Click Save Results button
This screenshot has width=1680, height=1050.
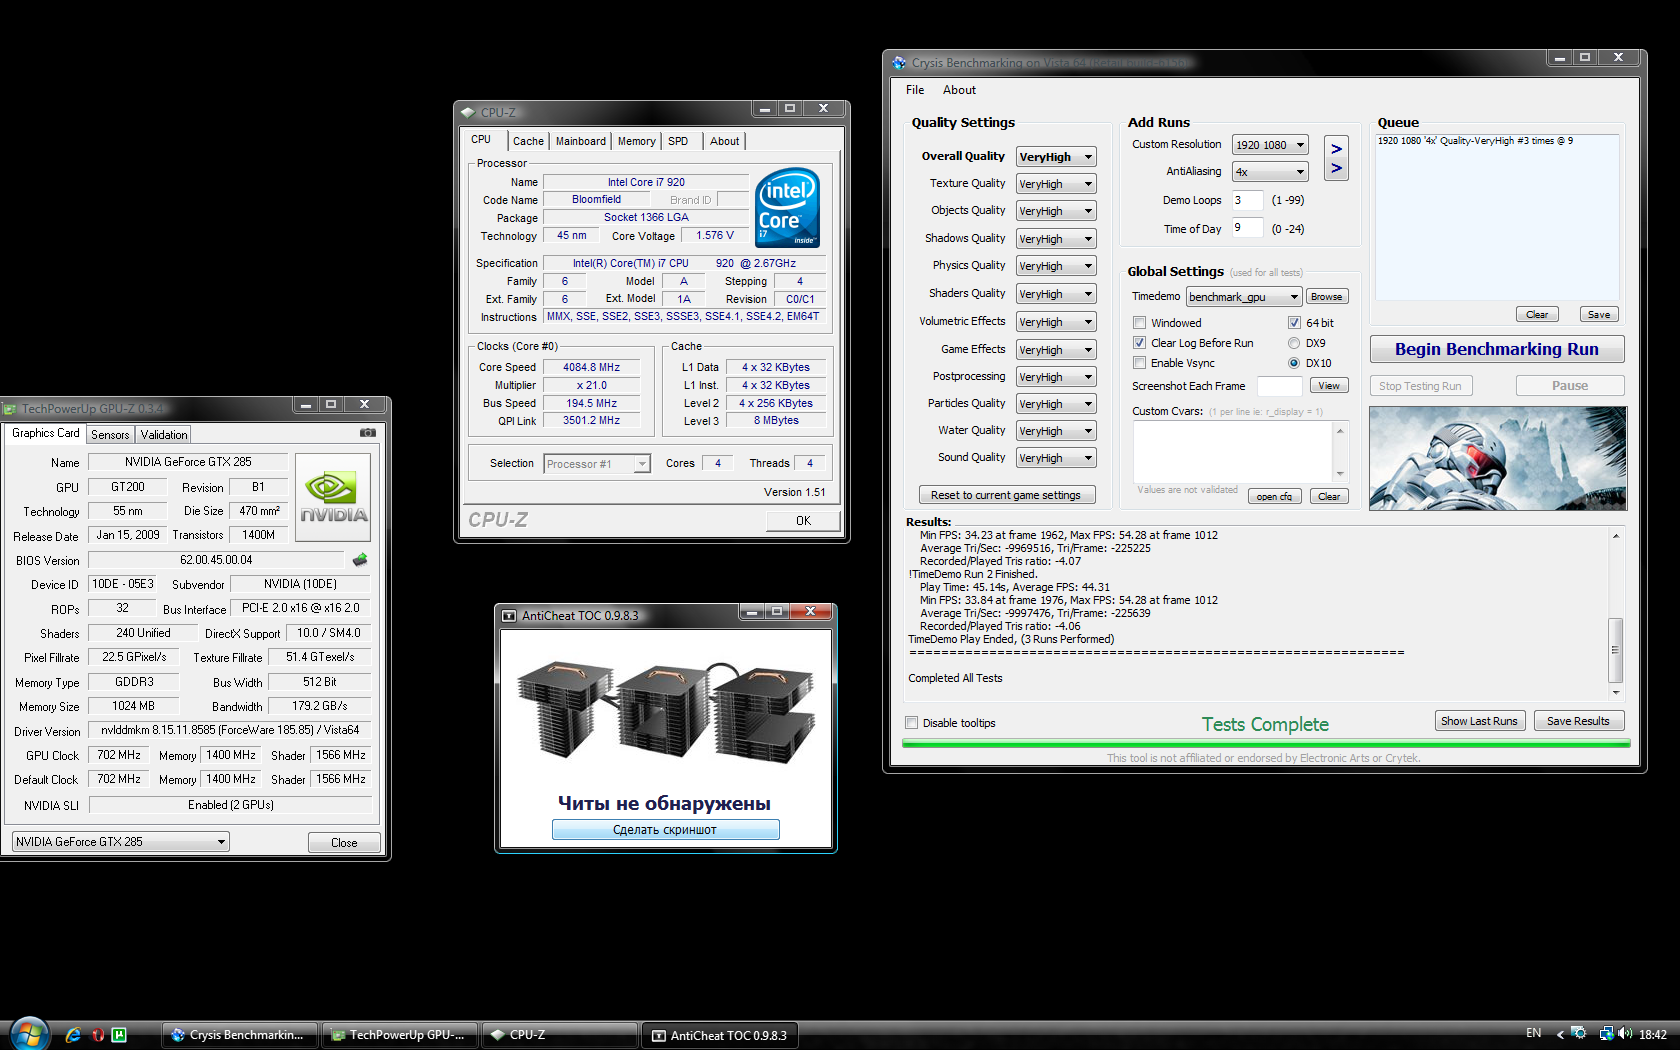[x=1578, y=721]
